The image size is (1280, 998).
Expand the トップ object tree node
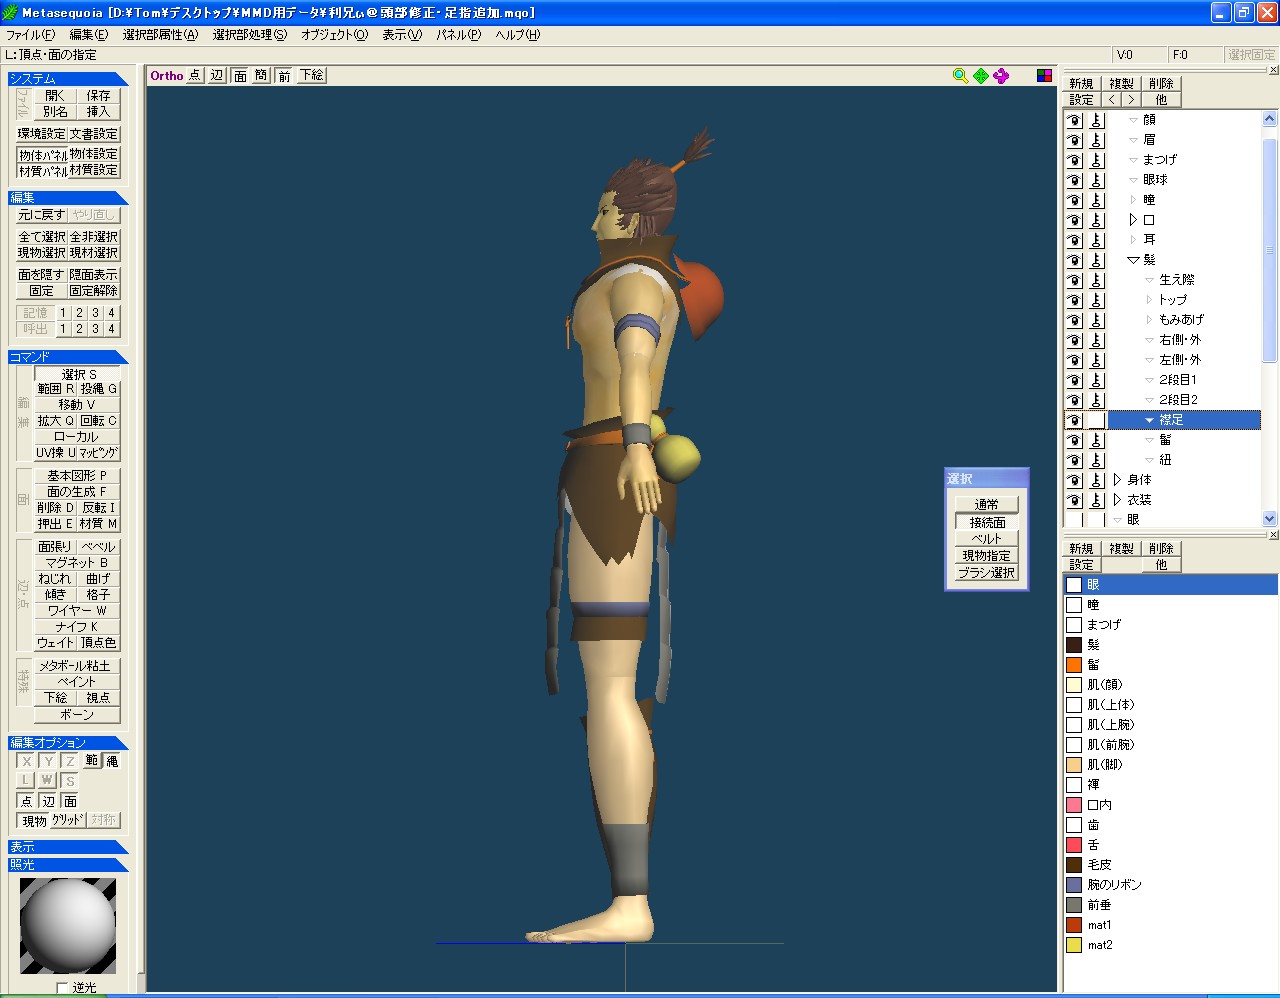coord(1149,300)
